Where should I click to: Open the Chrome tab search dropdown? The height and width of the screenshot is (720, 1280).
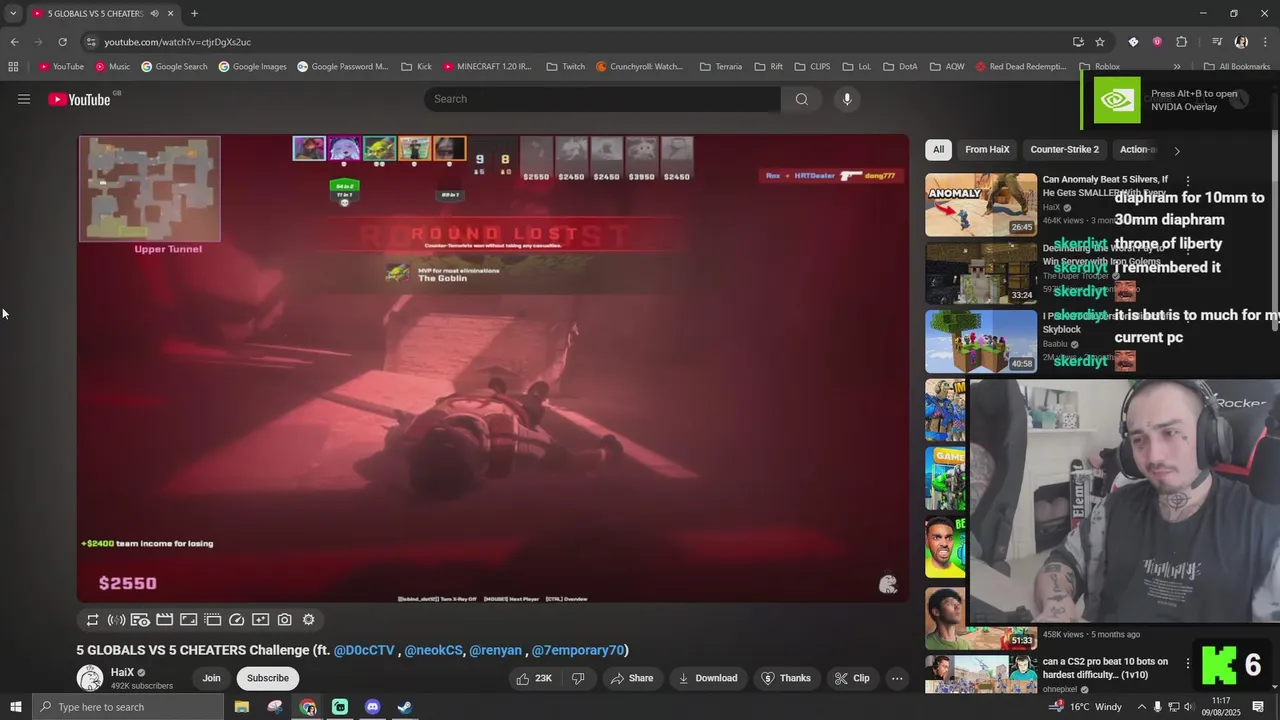pos(13,13)
